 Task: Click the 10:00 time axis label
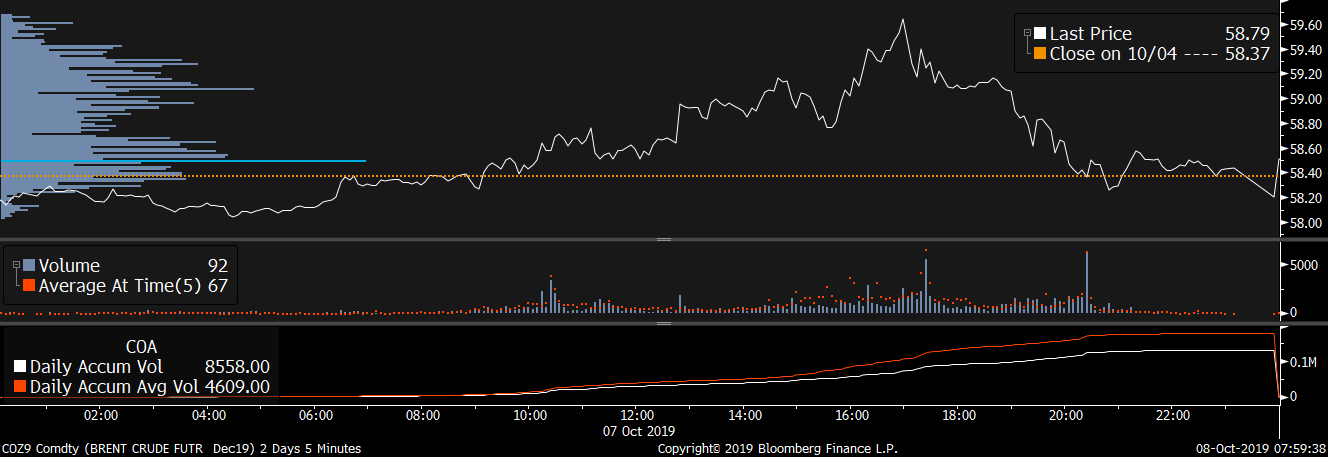tap(529, 414)
